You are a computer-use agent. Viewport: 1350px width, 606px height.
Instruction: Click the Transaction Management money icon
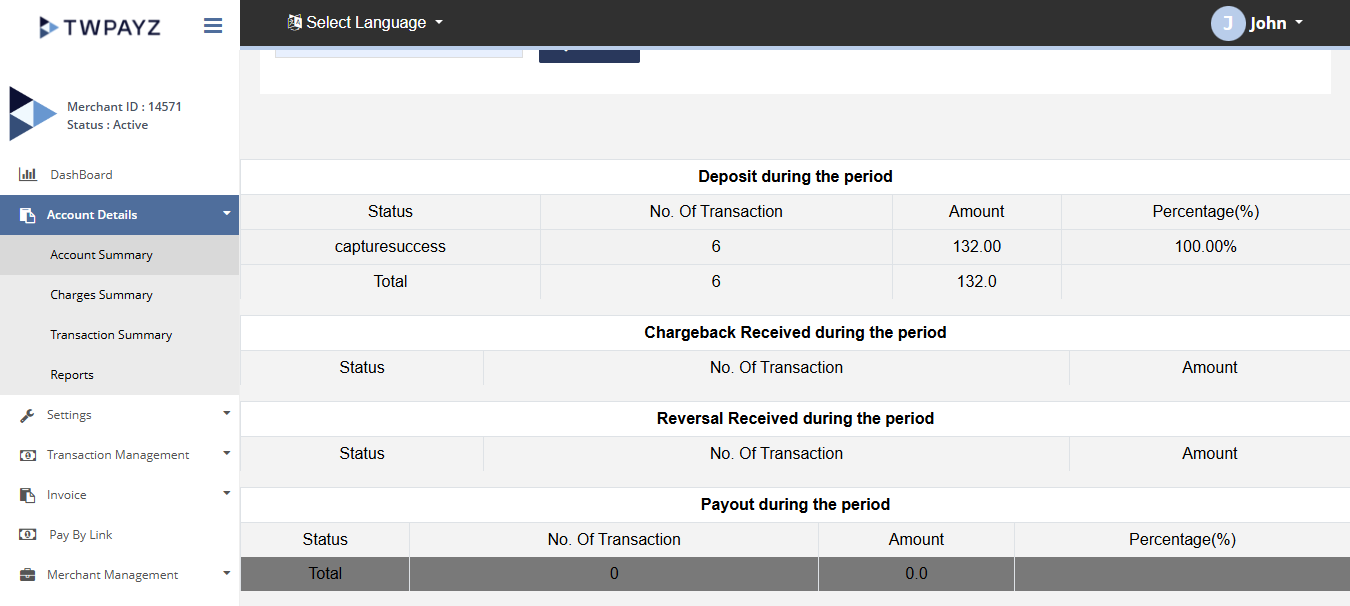pos(28,455)
